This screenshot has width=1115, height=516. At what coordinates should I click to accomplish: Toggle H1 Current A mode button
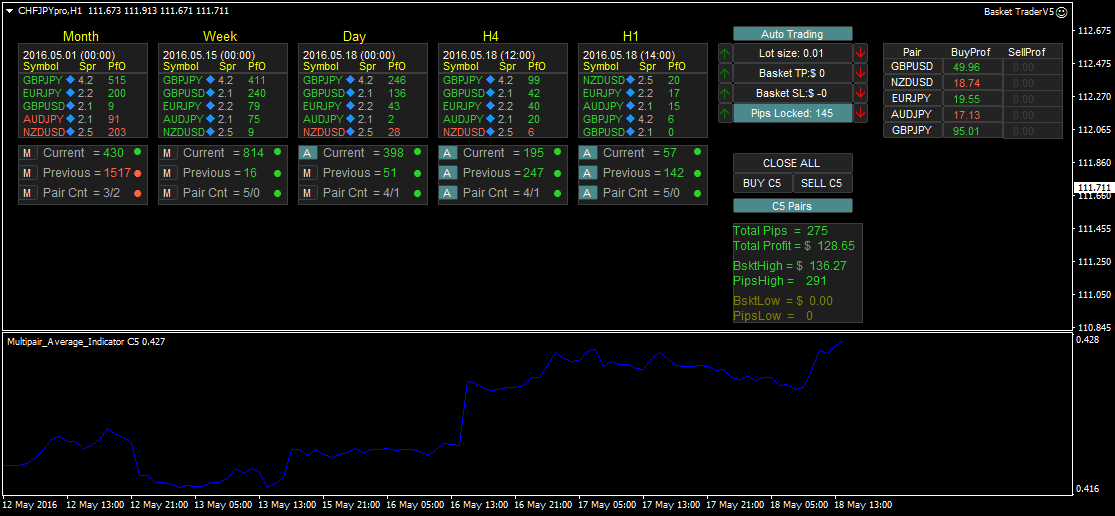[x=587, y=153]
